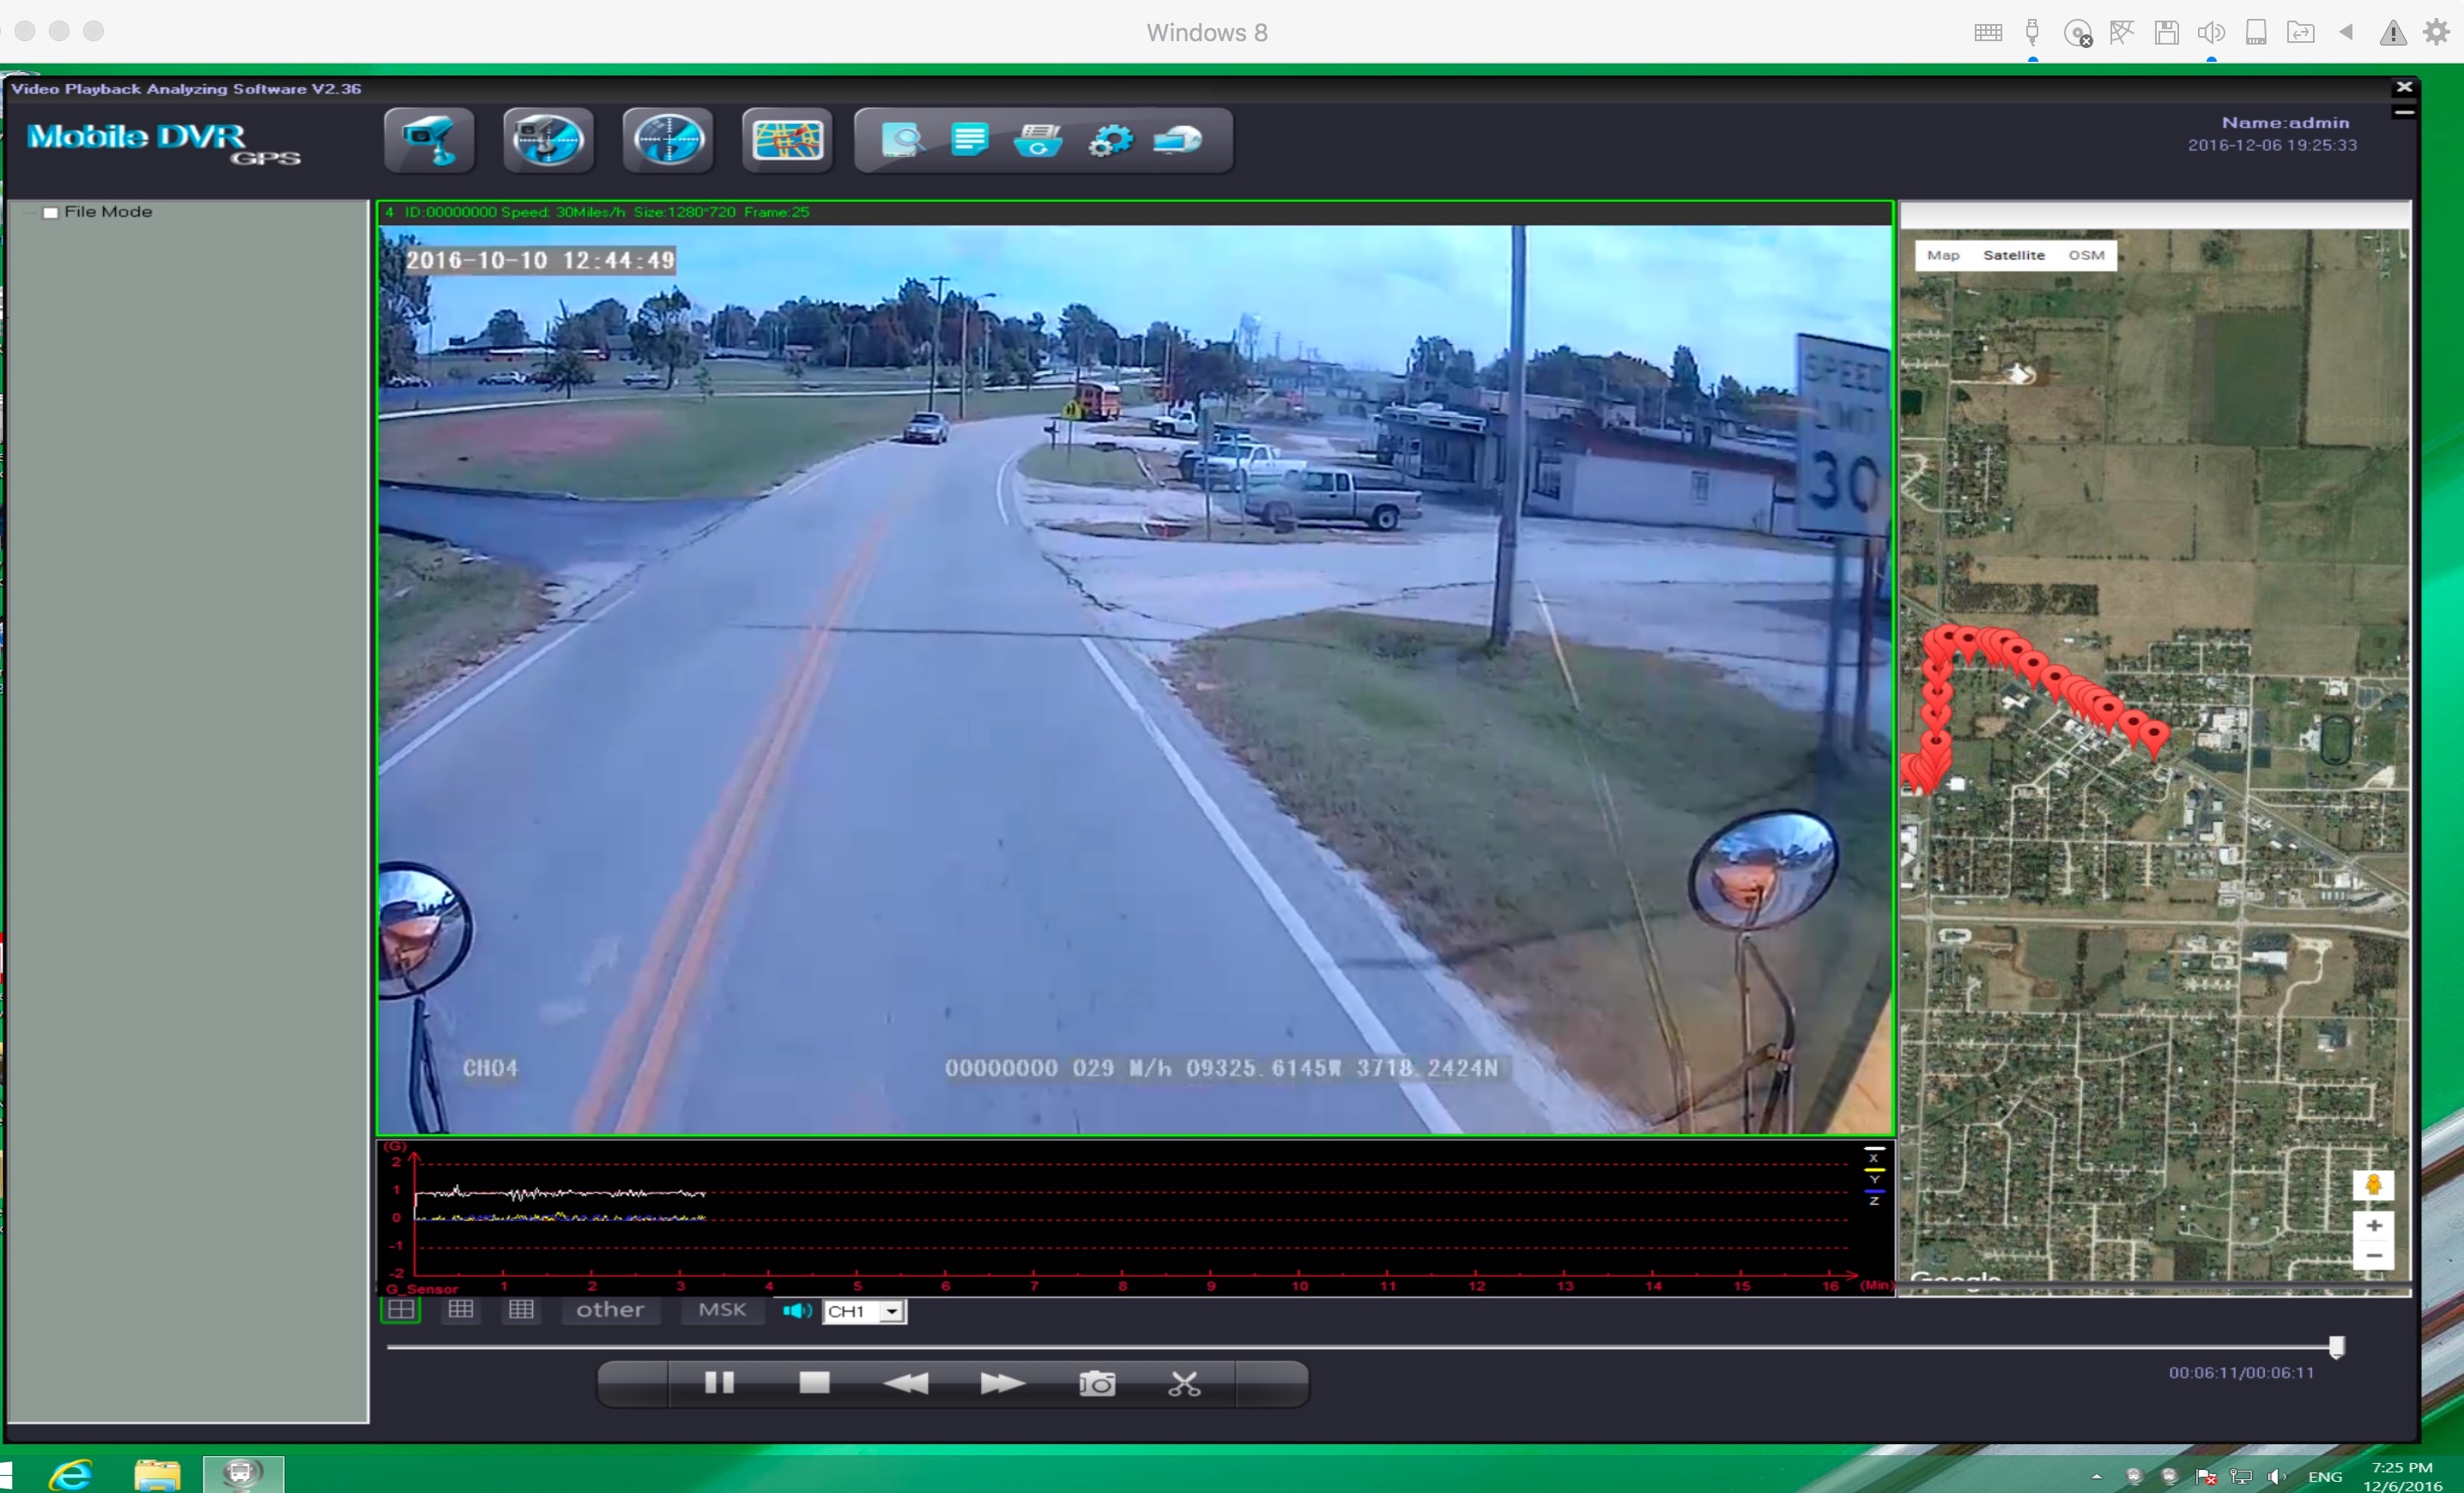Click the MSK button
The width and height of the screenshot is (2464, 1493).
722,1310
